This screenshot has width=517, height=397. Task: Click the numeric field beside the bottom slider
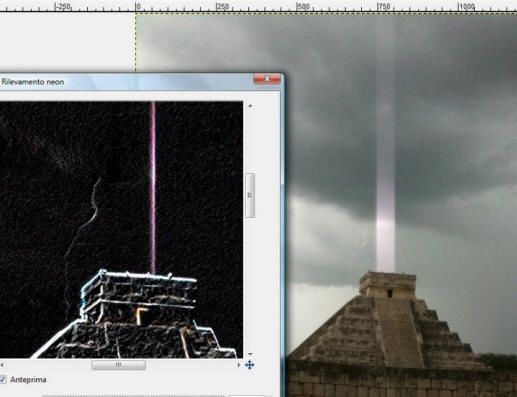coord(246,396)
